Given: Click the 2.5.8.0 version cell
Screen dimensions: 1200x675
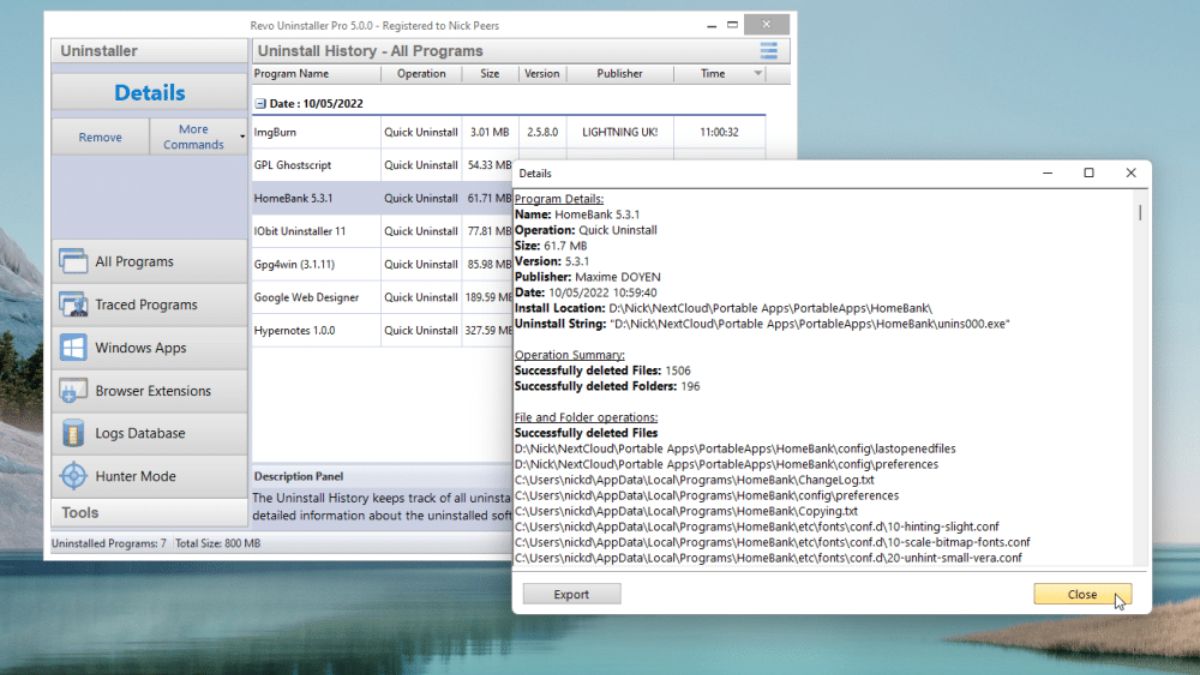Looking at the screenshot, I should click(x=542, y=132).
